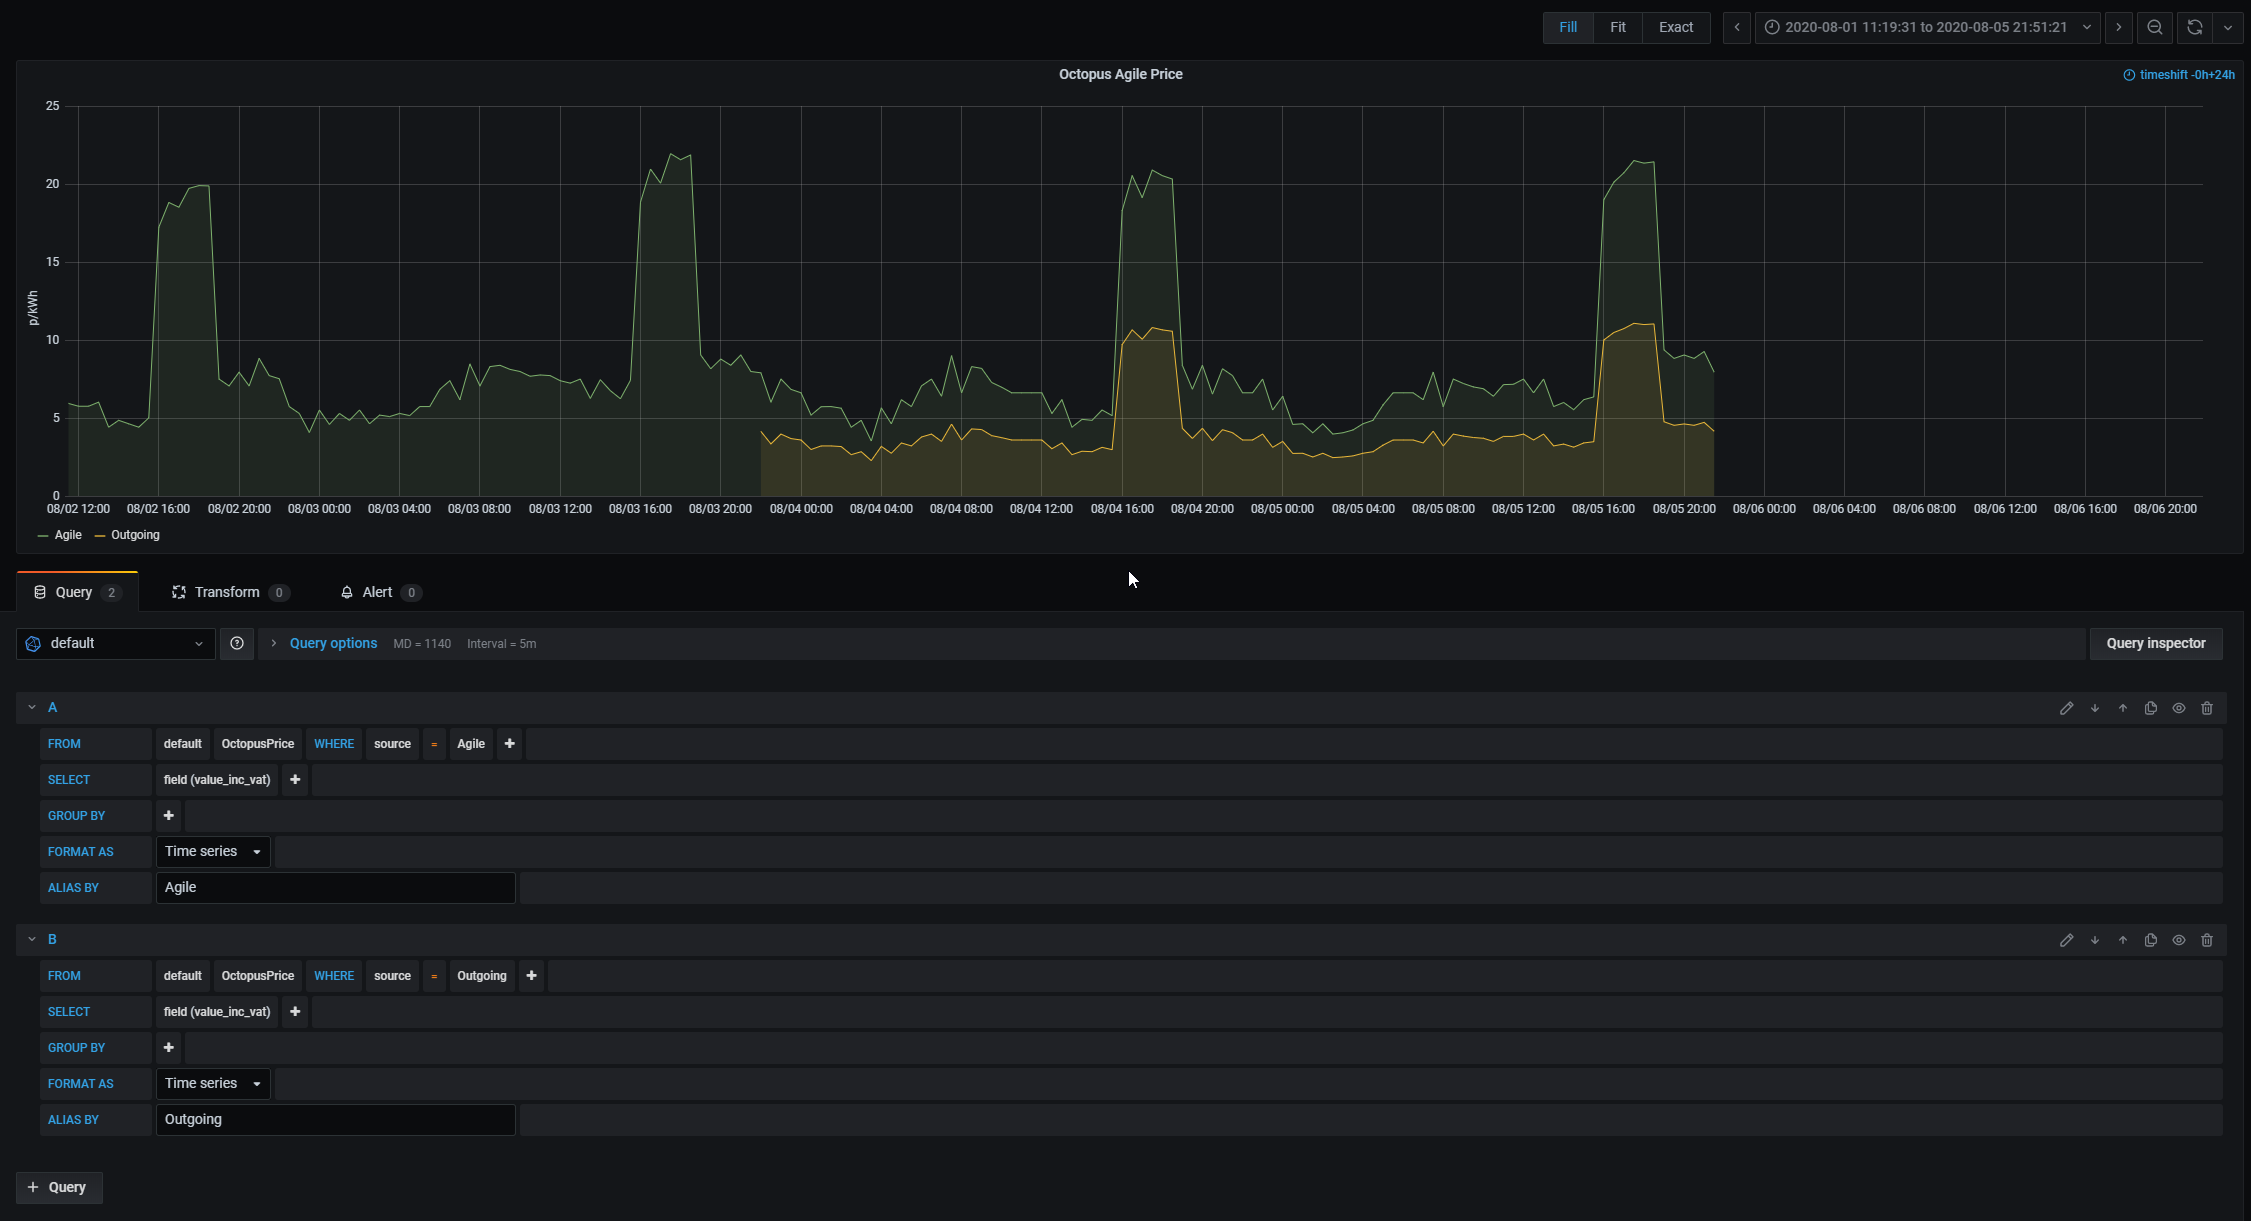Image resolution: width=2251 pixels, height=1221 pixels.
Task: Shift time range backward with left arrow
Action: (x=1737, y=27)
